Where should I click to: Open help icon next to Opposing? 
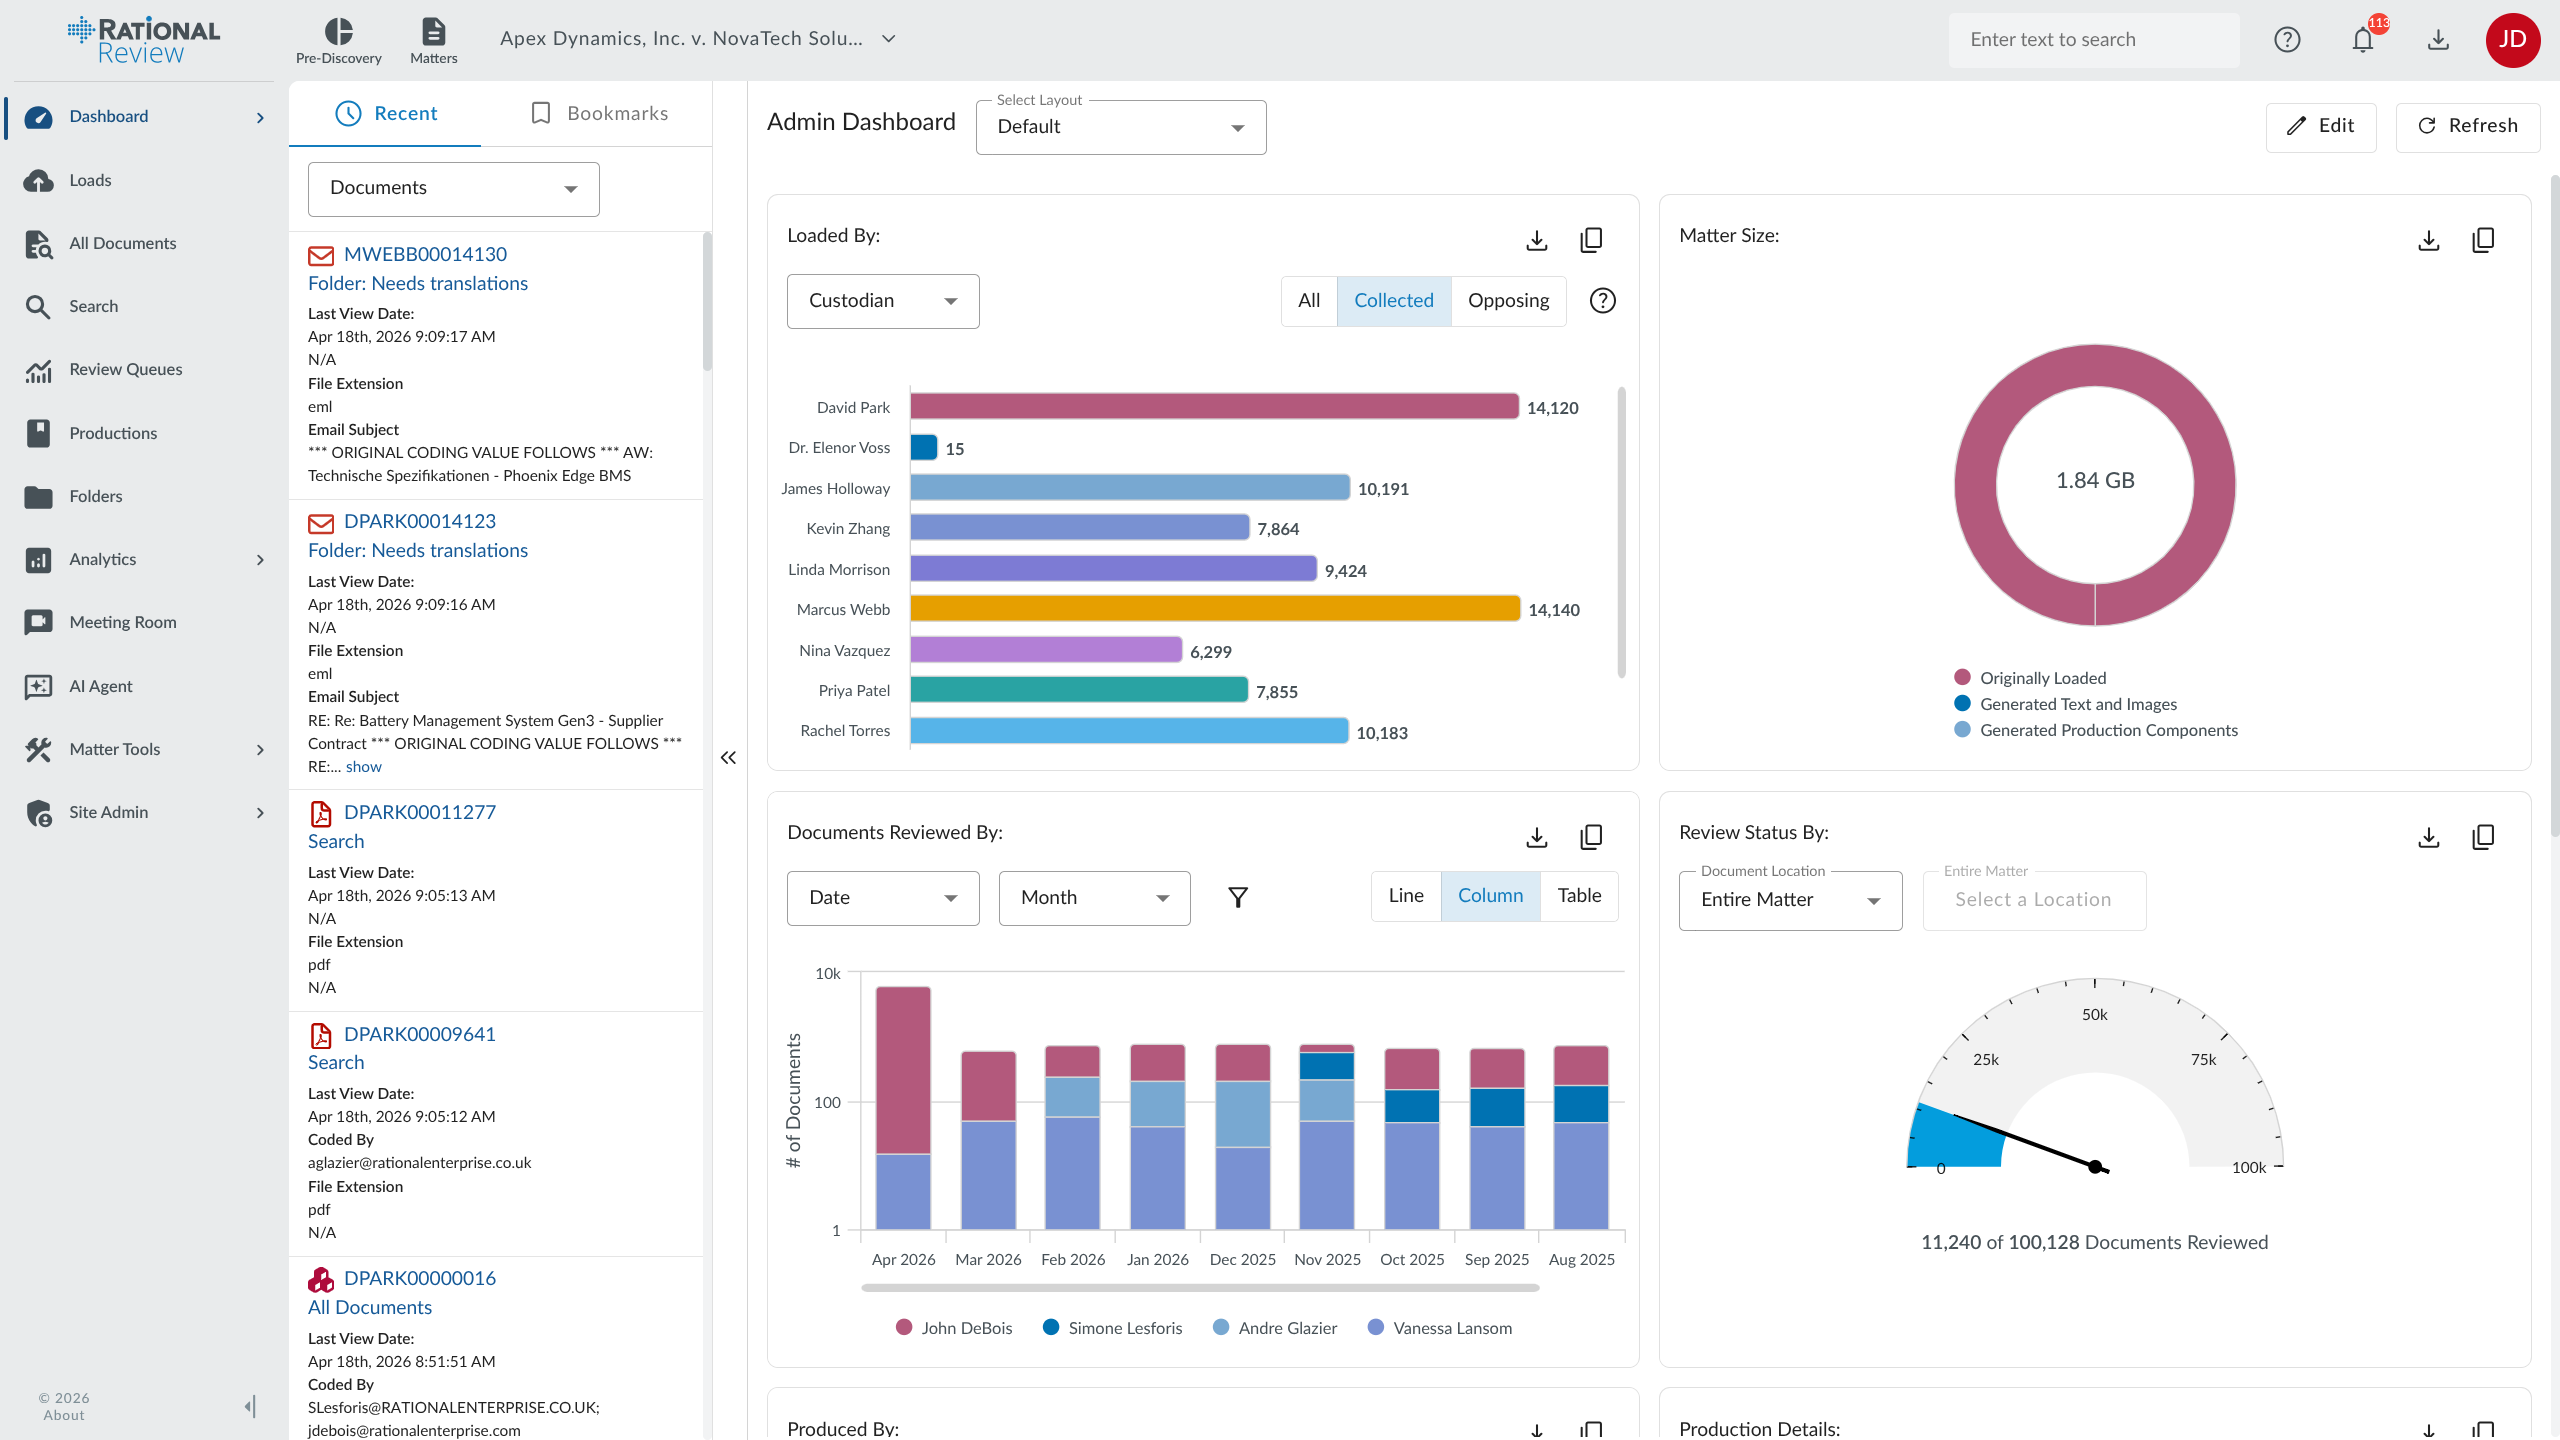[1603, 301]
